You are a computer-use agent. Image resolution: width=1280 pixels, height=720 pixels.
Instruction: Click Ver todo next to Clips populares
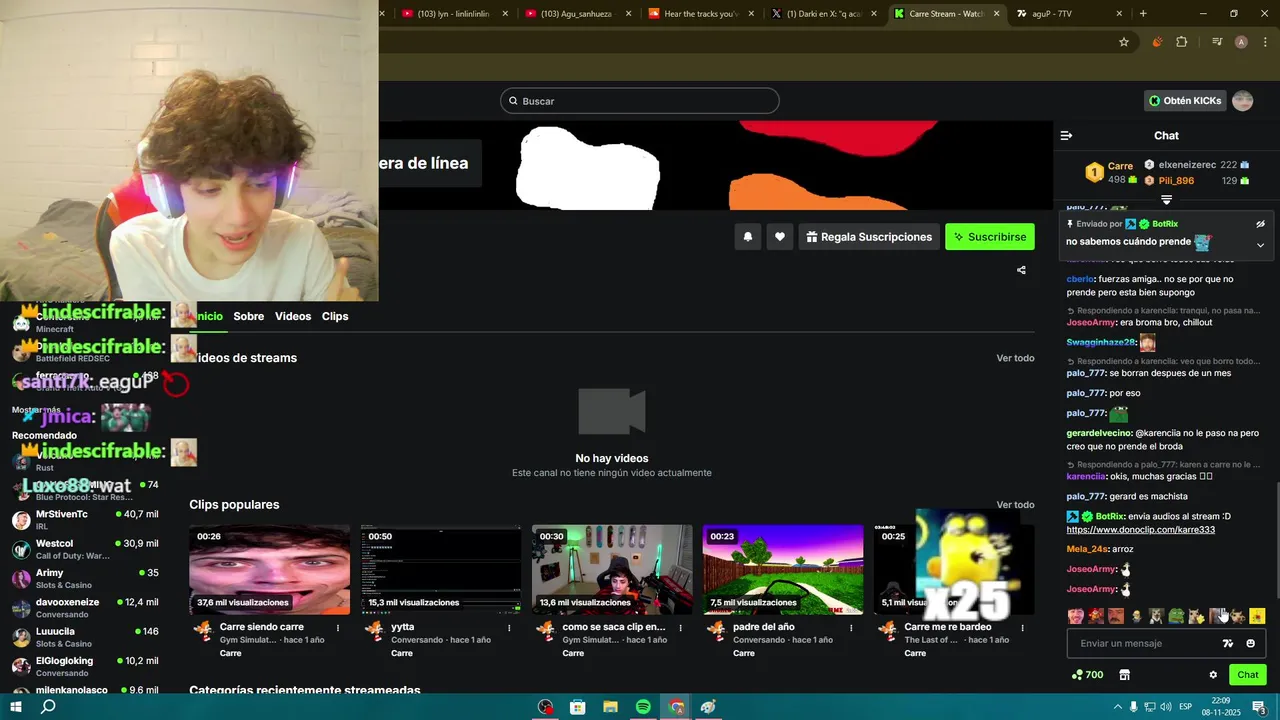click(x=1015, y=505)
